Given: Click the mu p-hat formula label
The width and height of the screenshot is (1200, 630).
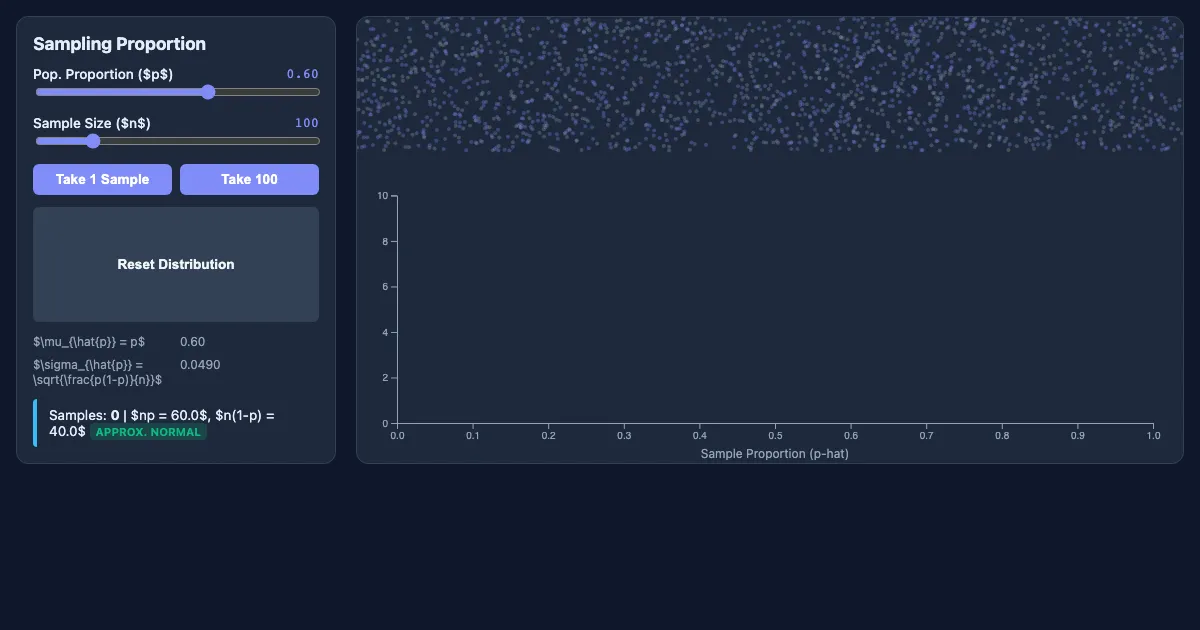Looking at the screenshot, I should (x=89, y=342).
